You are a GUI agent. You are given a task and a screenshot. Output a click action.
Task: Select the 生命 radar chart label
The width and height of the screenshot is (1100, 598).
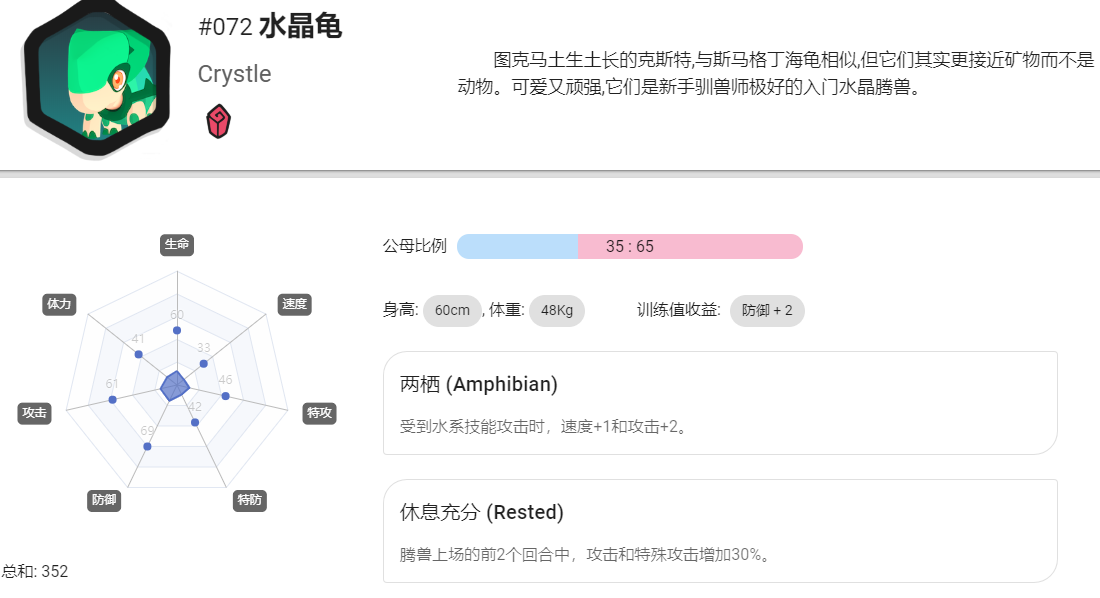[x=177, y=244]
